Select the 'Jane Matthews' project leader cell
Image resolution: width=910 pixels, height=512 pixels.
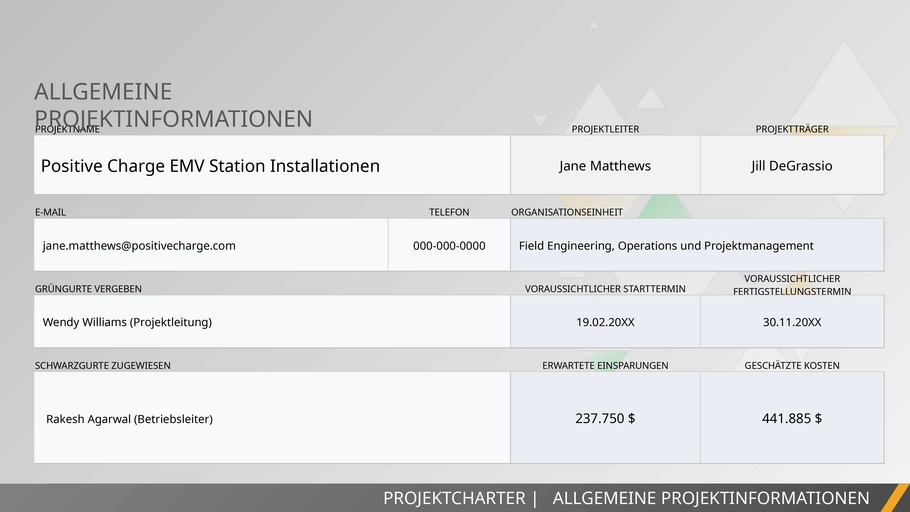tap(605, 165)
